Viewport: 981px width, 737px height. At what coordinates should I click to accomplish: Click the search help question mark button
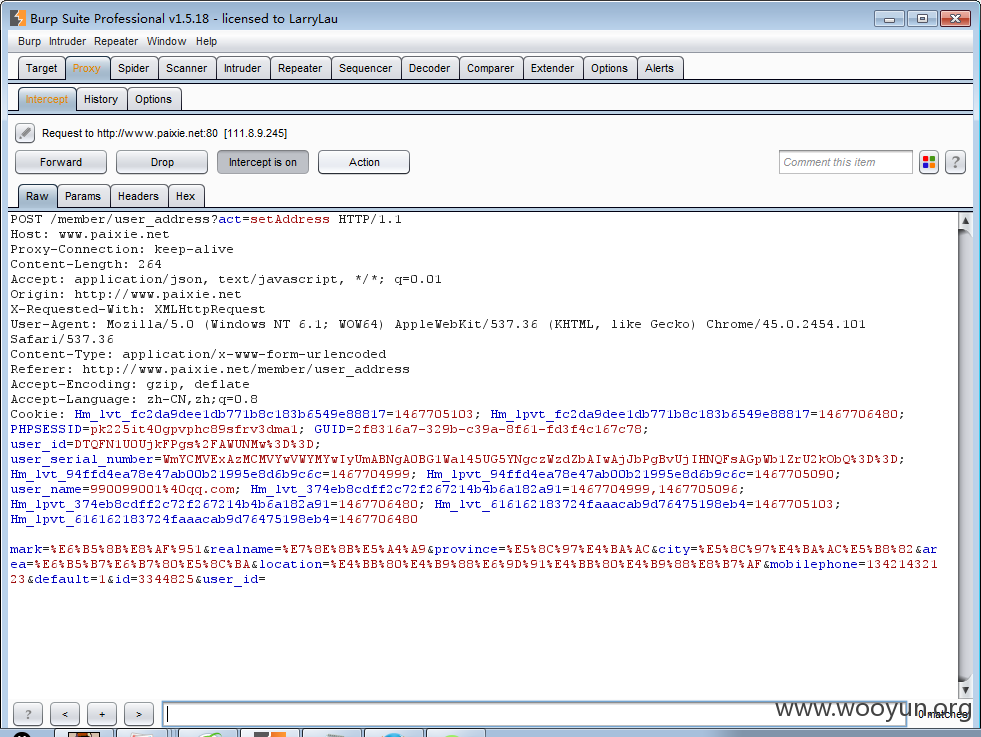point(28,714)
